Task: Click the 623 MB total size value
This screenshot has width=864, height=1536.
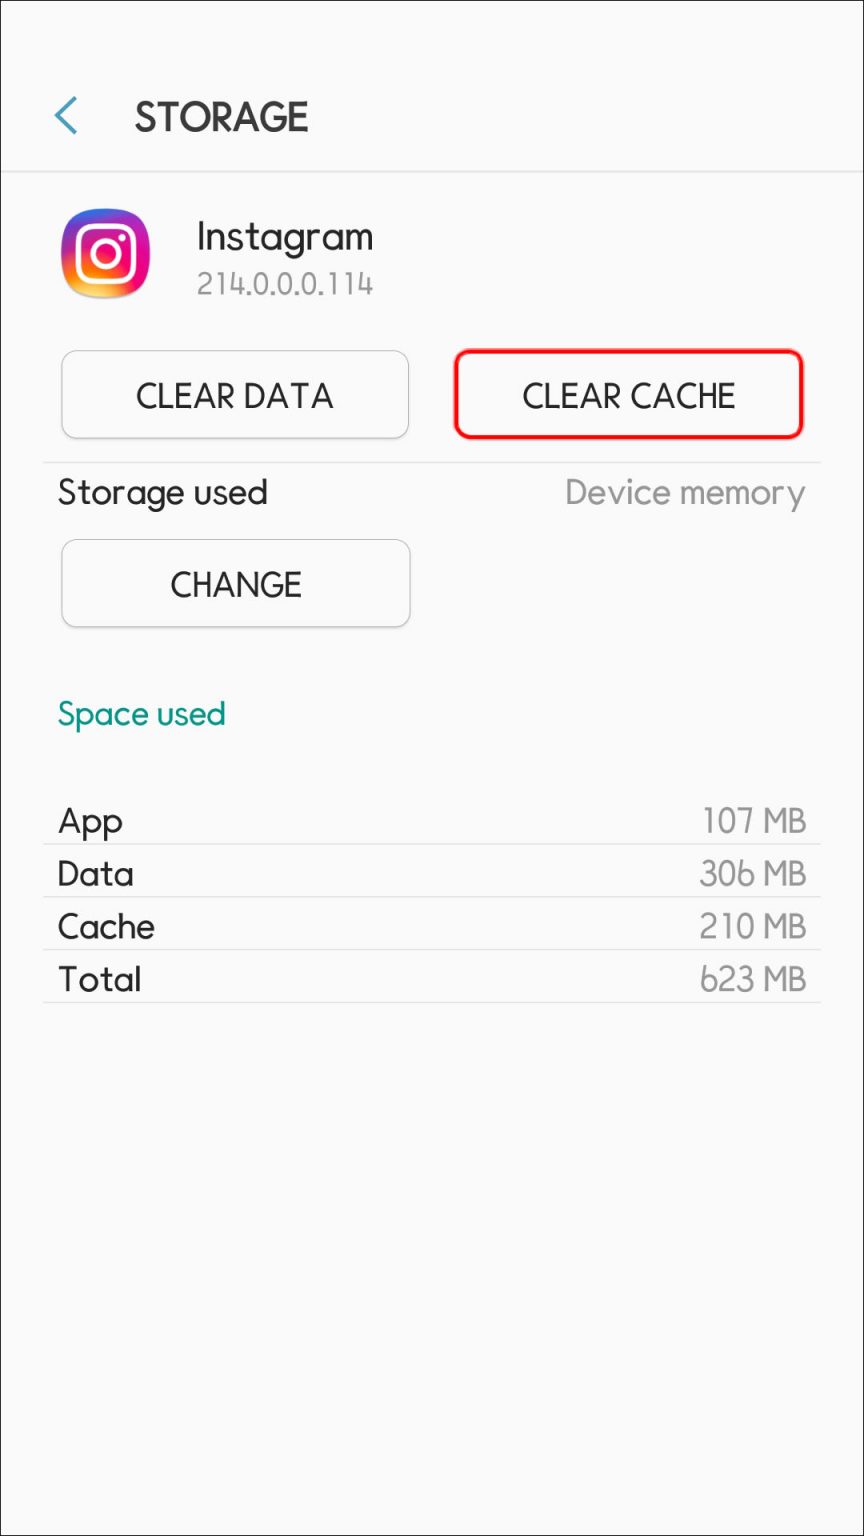Action: pos(752,979)
